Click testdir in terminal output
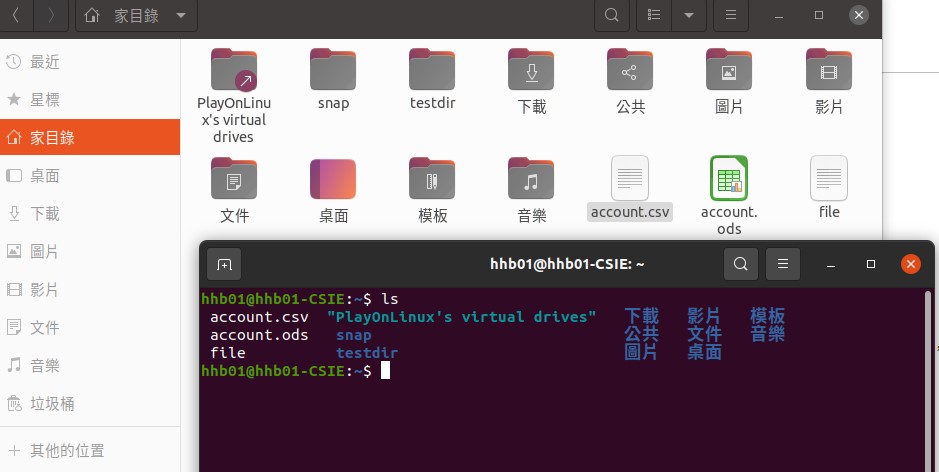The width and height of the screenshot is (939, 472). [367, 353]
